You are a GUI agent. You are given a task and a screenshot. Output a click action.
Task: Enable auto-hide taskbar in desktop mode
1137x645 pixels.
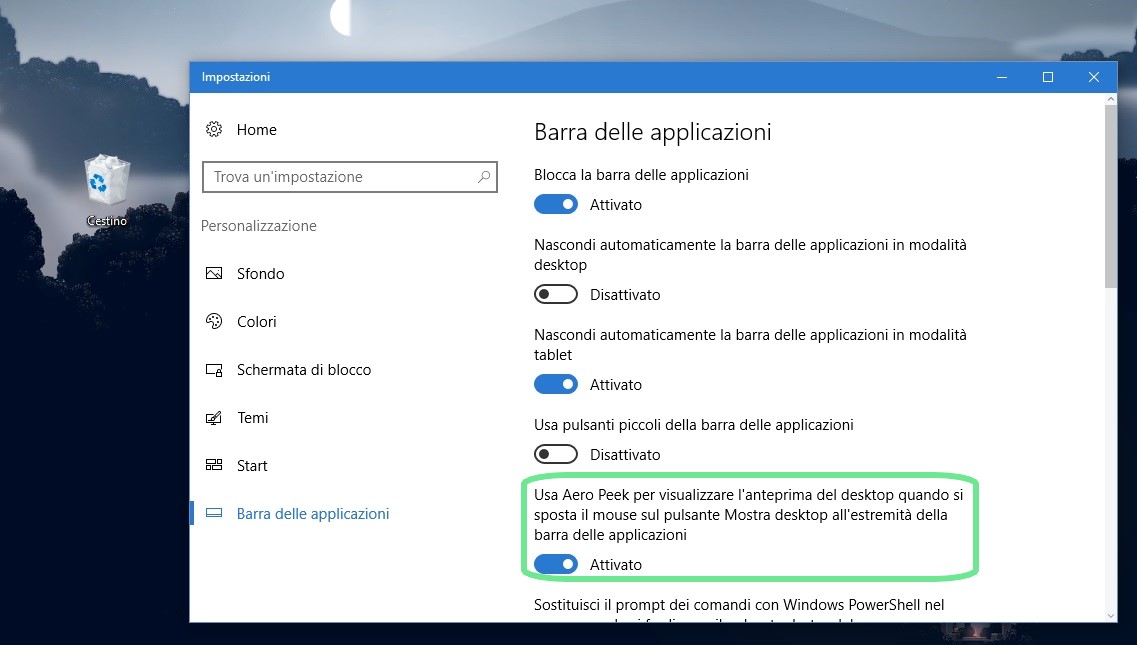coord(556,295)
